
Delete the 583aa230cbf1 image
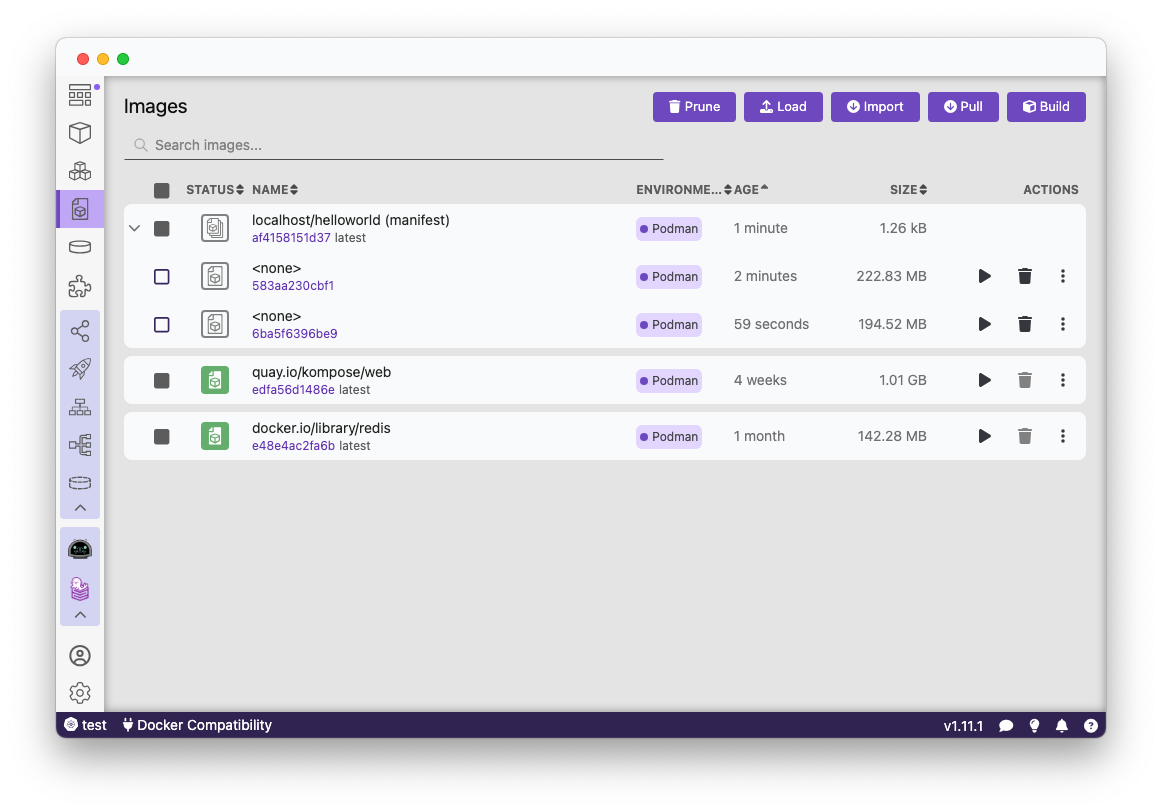point(1024,276)
